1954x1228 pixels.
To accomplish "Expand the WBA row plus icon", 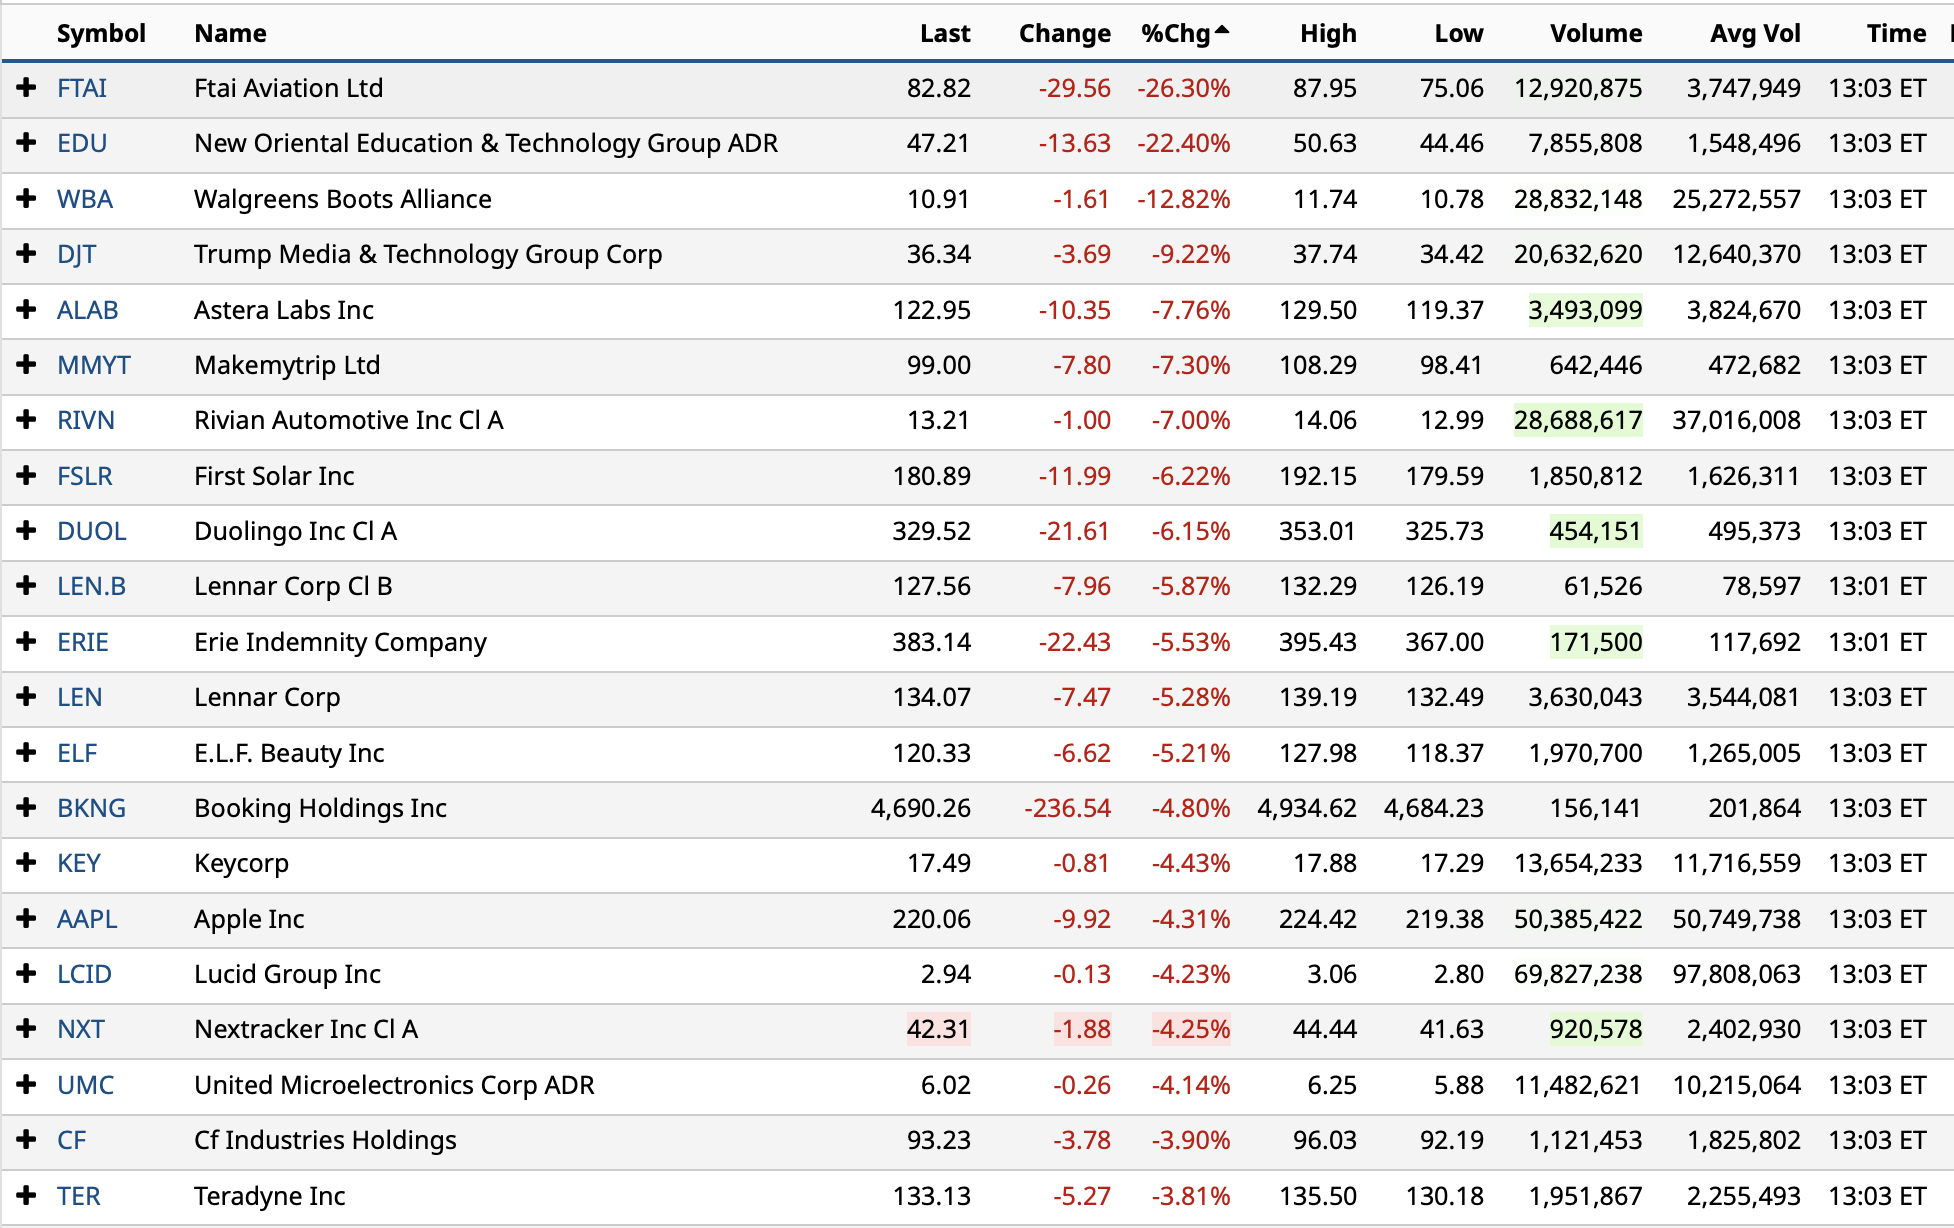I will (x=27, y=199).
